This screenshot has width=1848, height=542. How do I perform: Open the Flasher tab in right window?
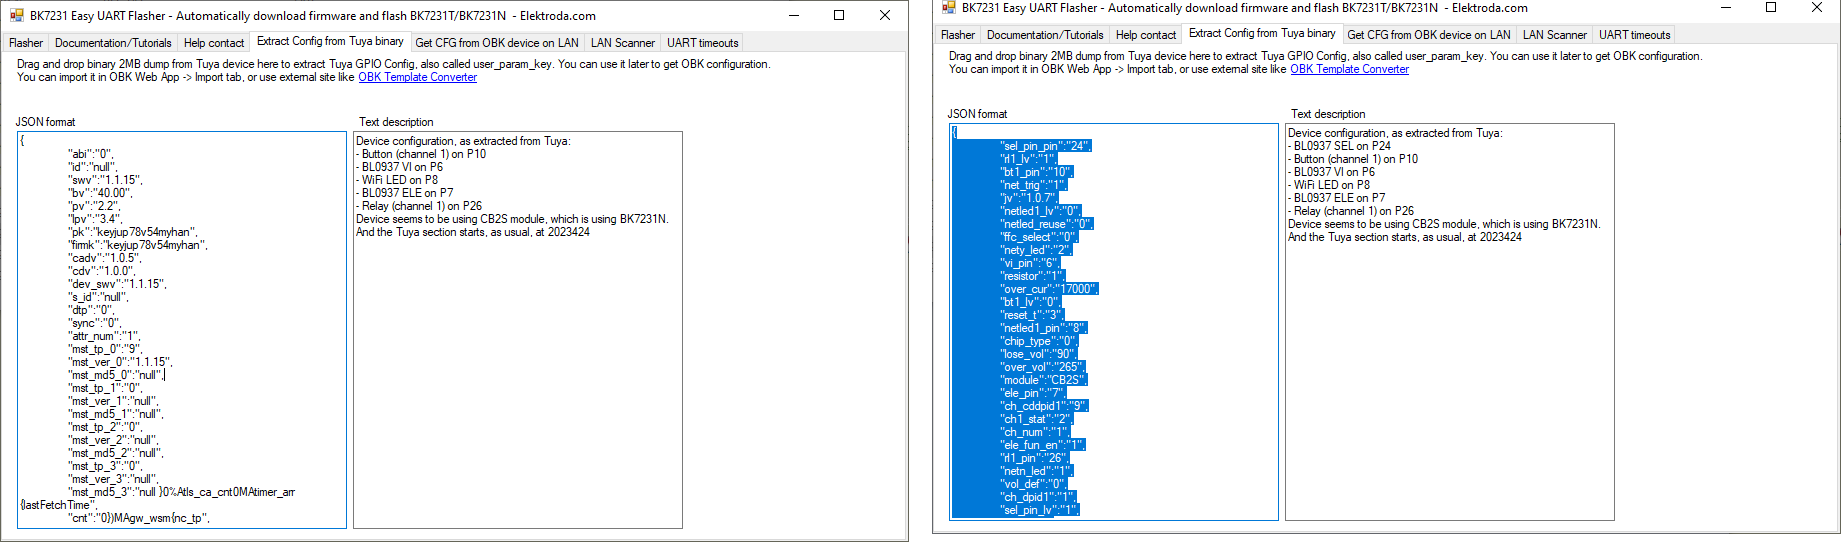[958, 35]
